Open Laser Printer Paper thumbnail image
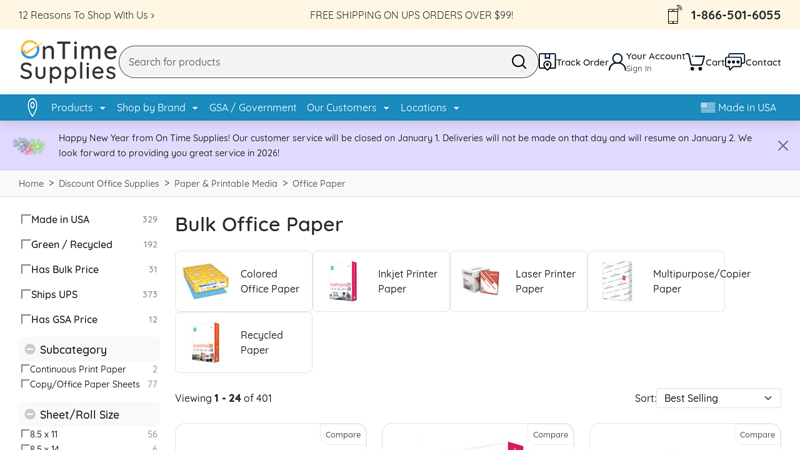The image size is (800, 450). (x=480, y=281)
